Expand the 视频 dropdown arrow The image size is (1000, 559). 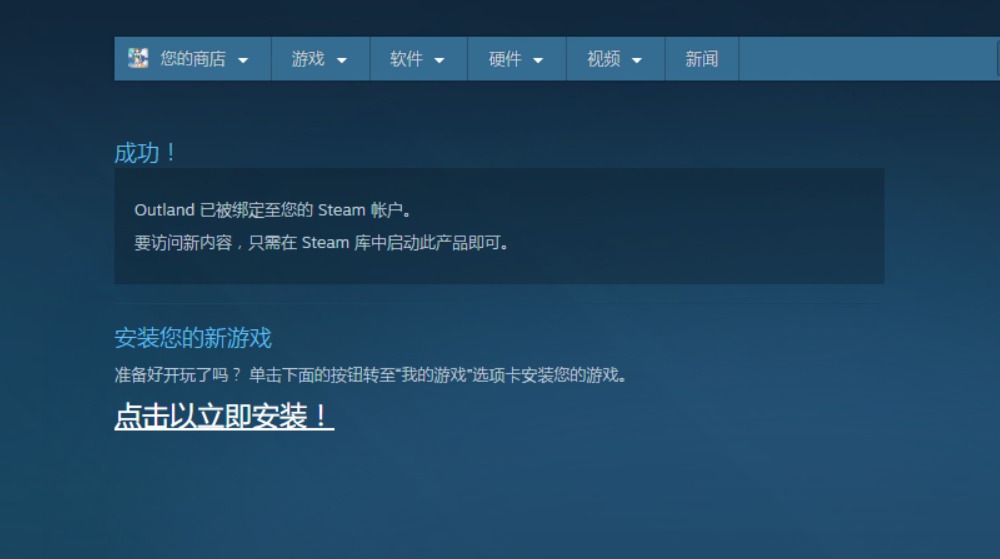pyautogui.click(x=636, y=61)
